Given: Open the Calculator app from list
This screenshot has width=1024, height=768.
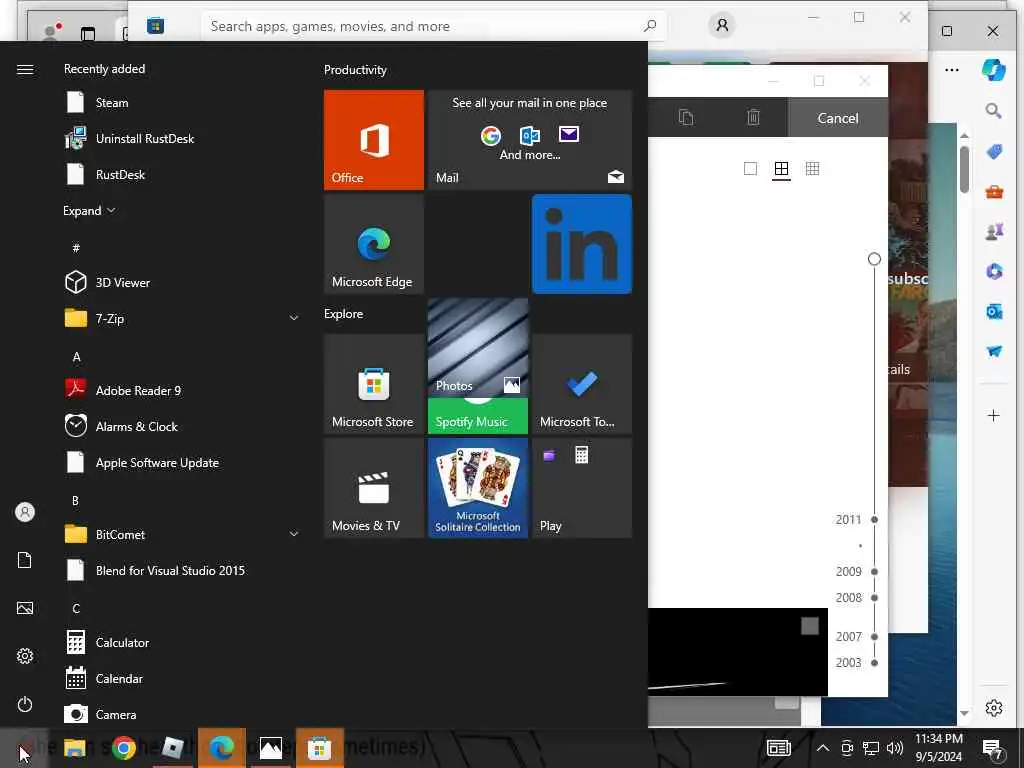Looking at the screenshot, I should click(x=180, y=642).
